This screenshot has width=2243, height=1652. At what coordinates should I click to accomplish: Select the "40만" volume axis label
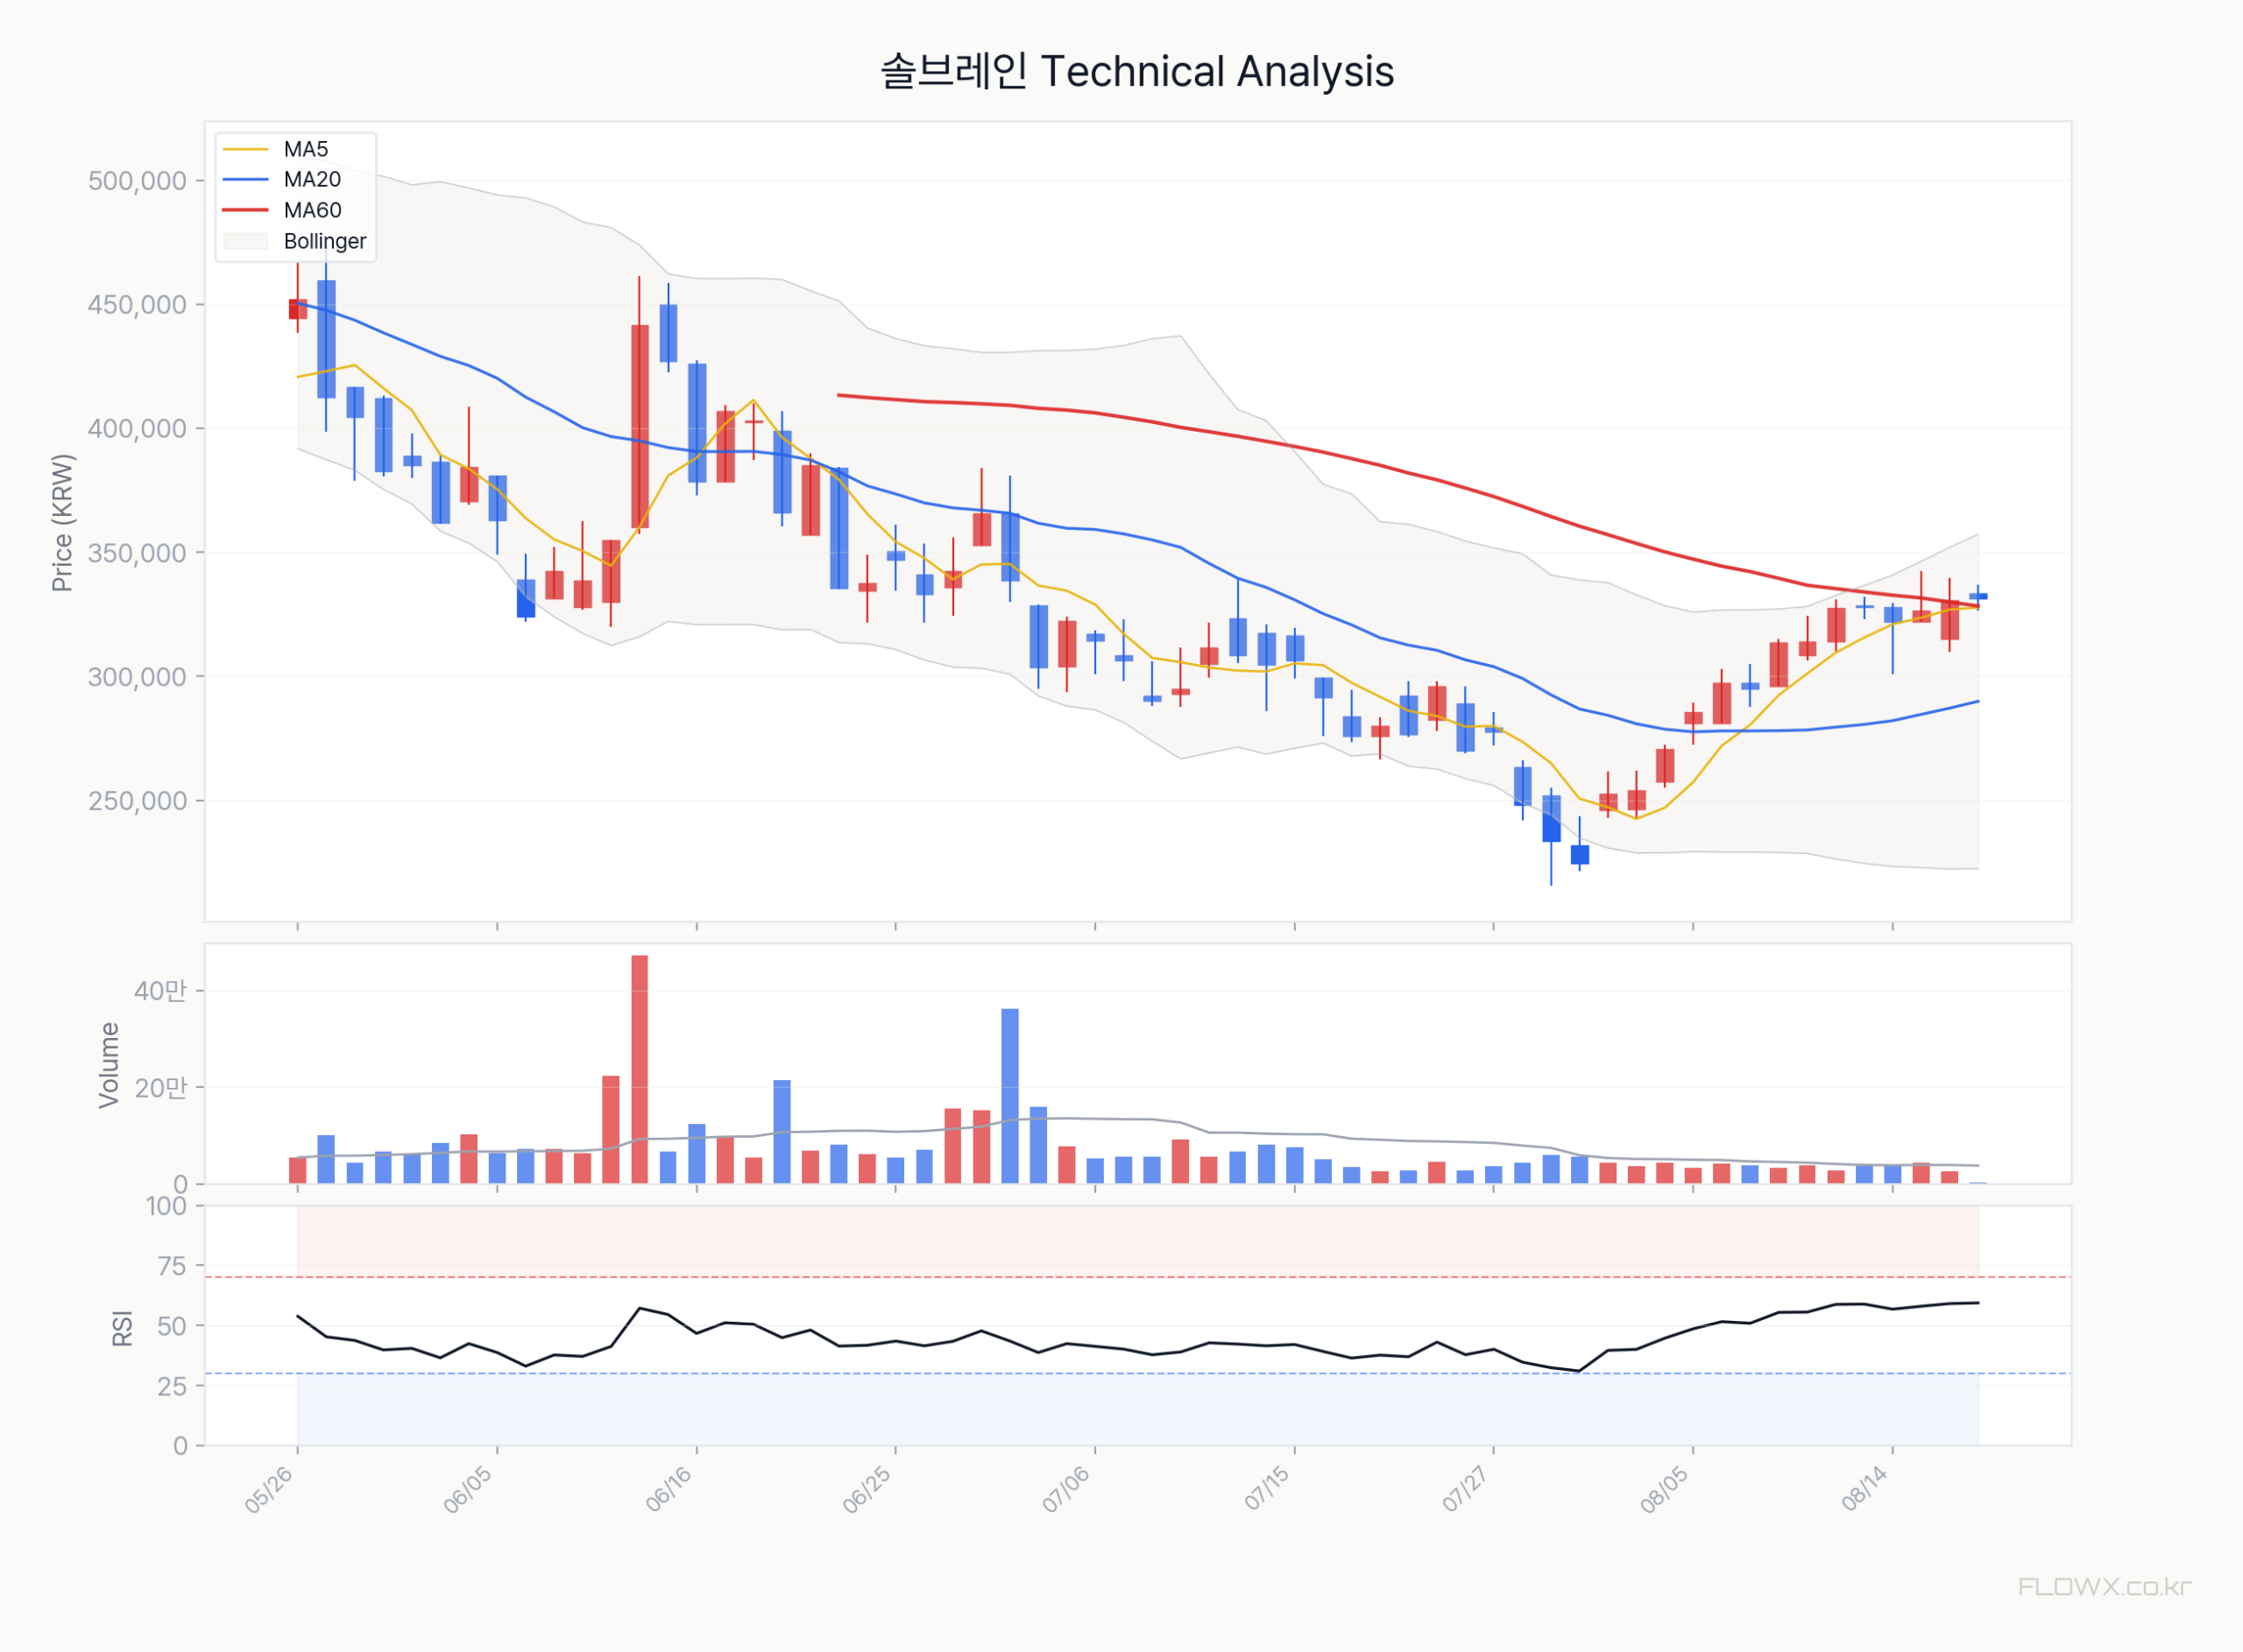click(x=160, y=991)
